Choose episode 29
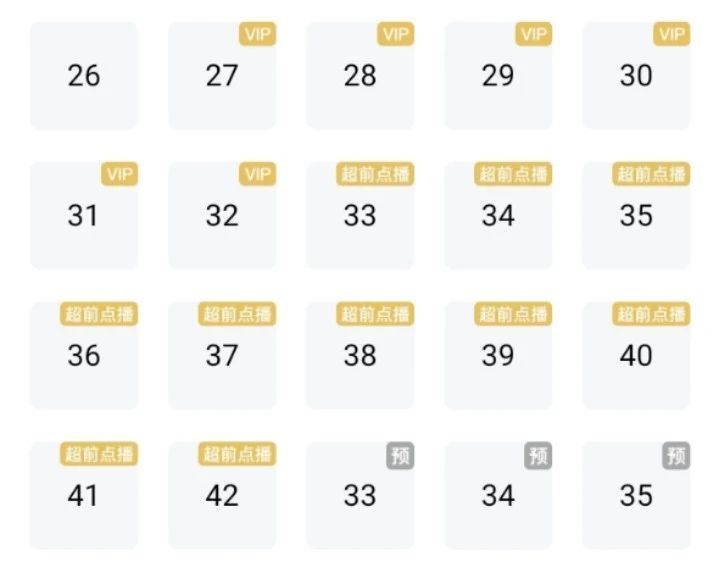The height and width of the screenshot is (569, 720). click(498, 76)
